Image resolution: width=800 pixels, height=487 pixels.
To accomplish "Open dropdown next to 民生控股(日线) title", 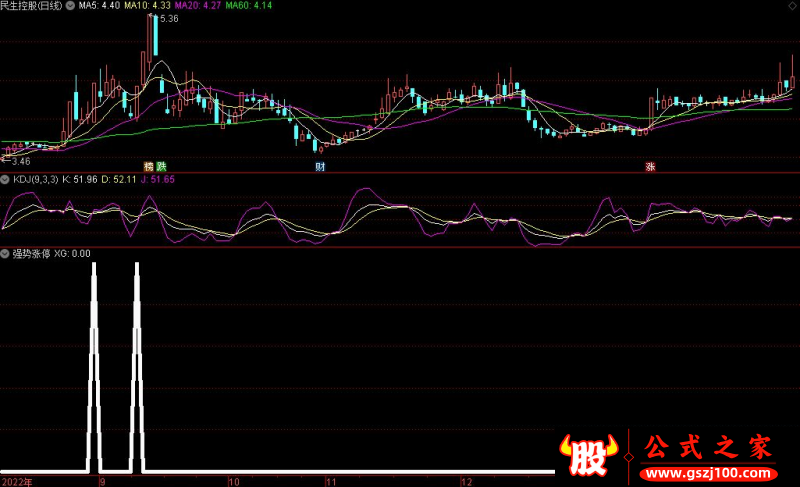I will 70,6.
